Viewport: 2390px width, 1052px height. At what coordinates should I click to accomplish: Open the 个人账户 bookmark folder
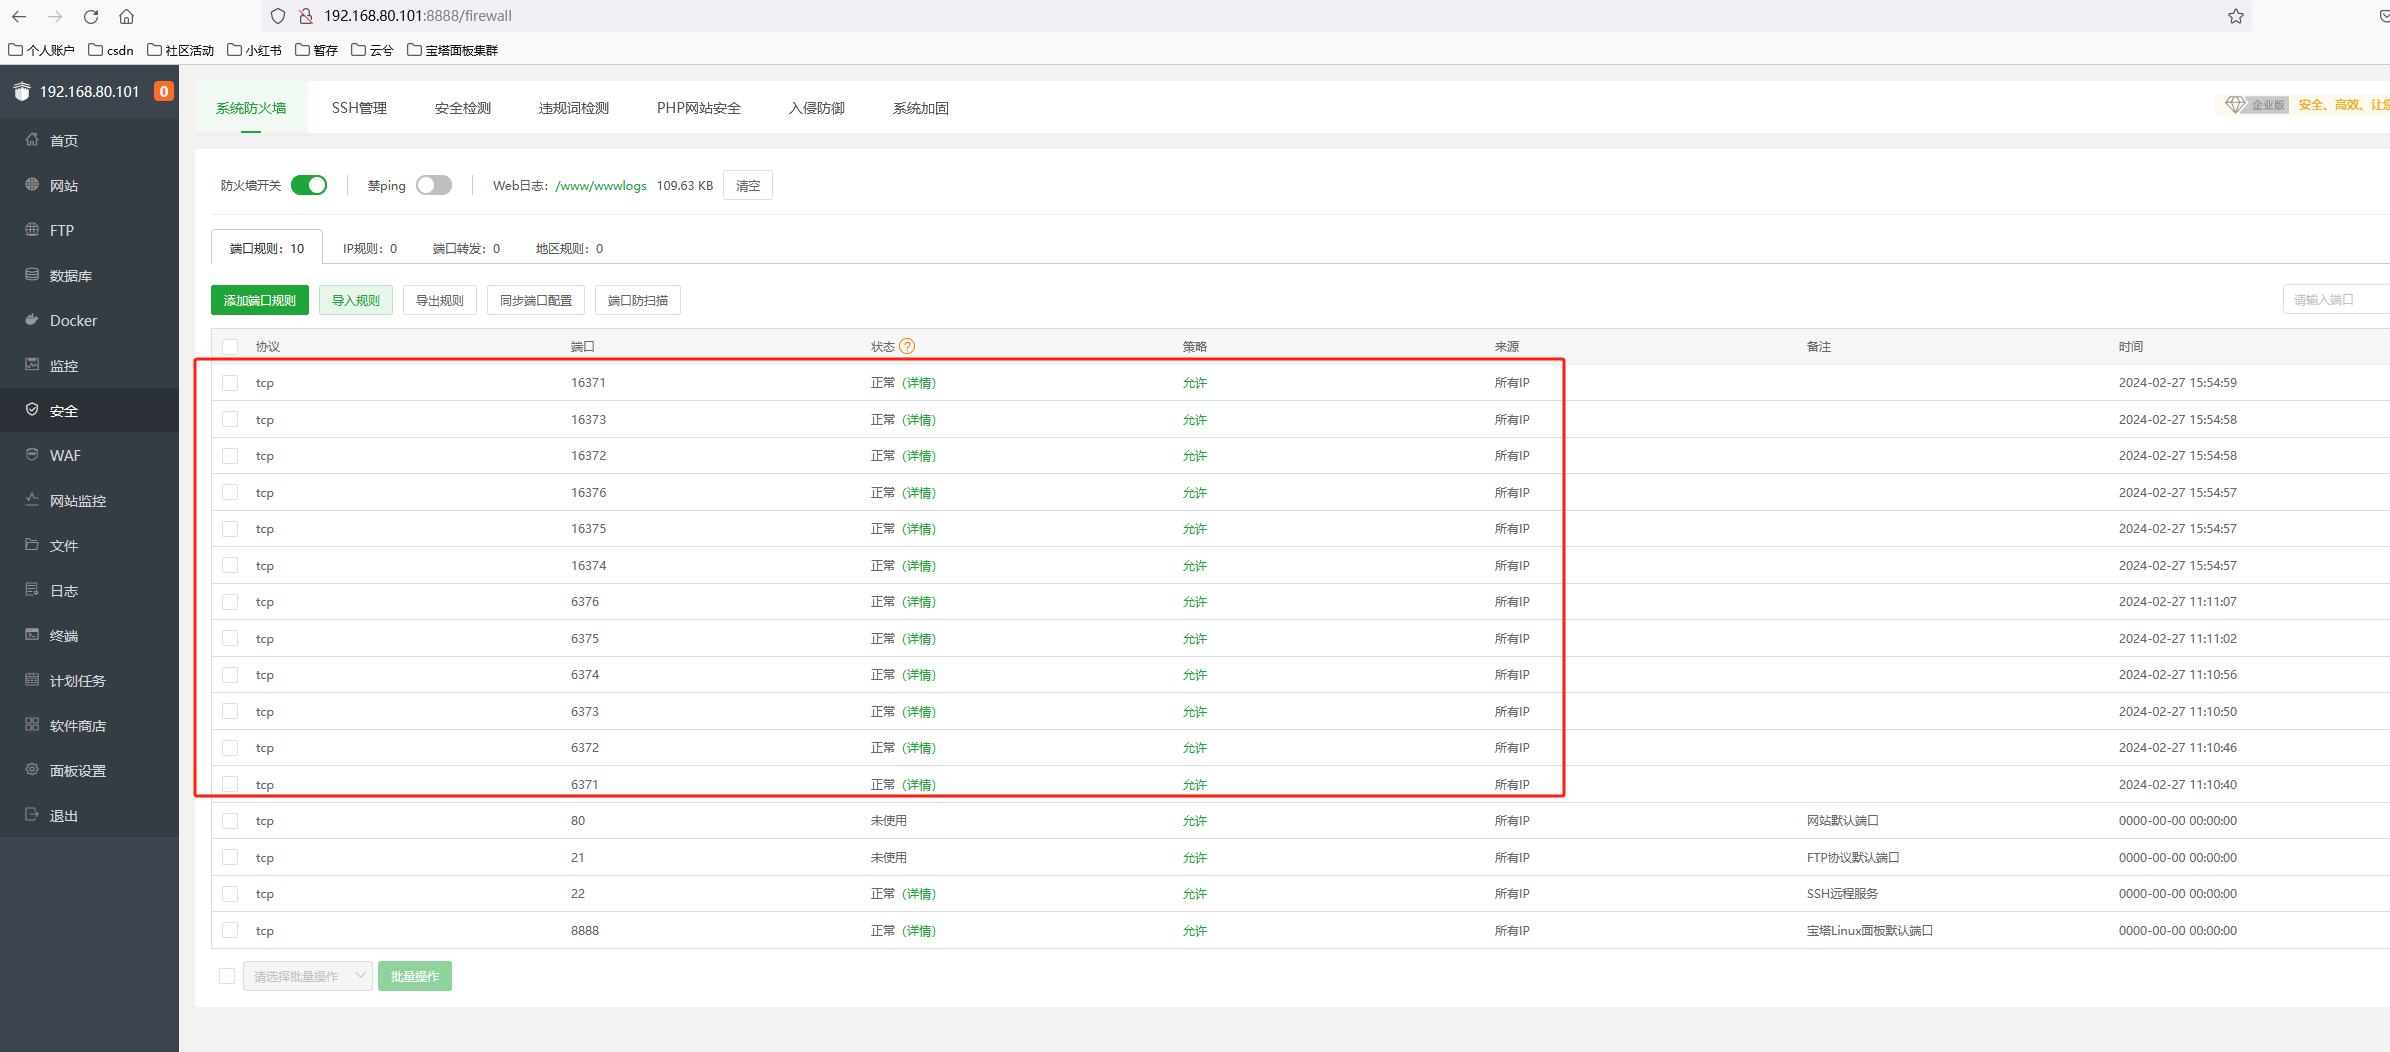pyautogui.click(x=42, y=50)
